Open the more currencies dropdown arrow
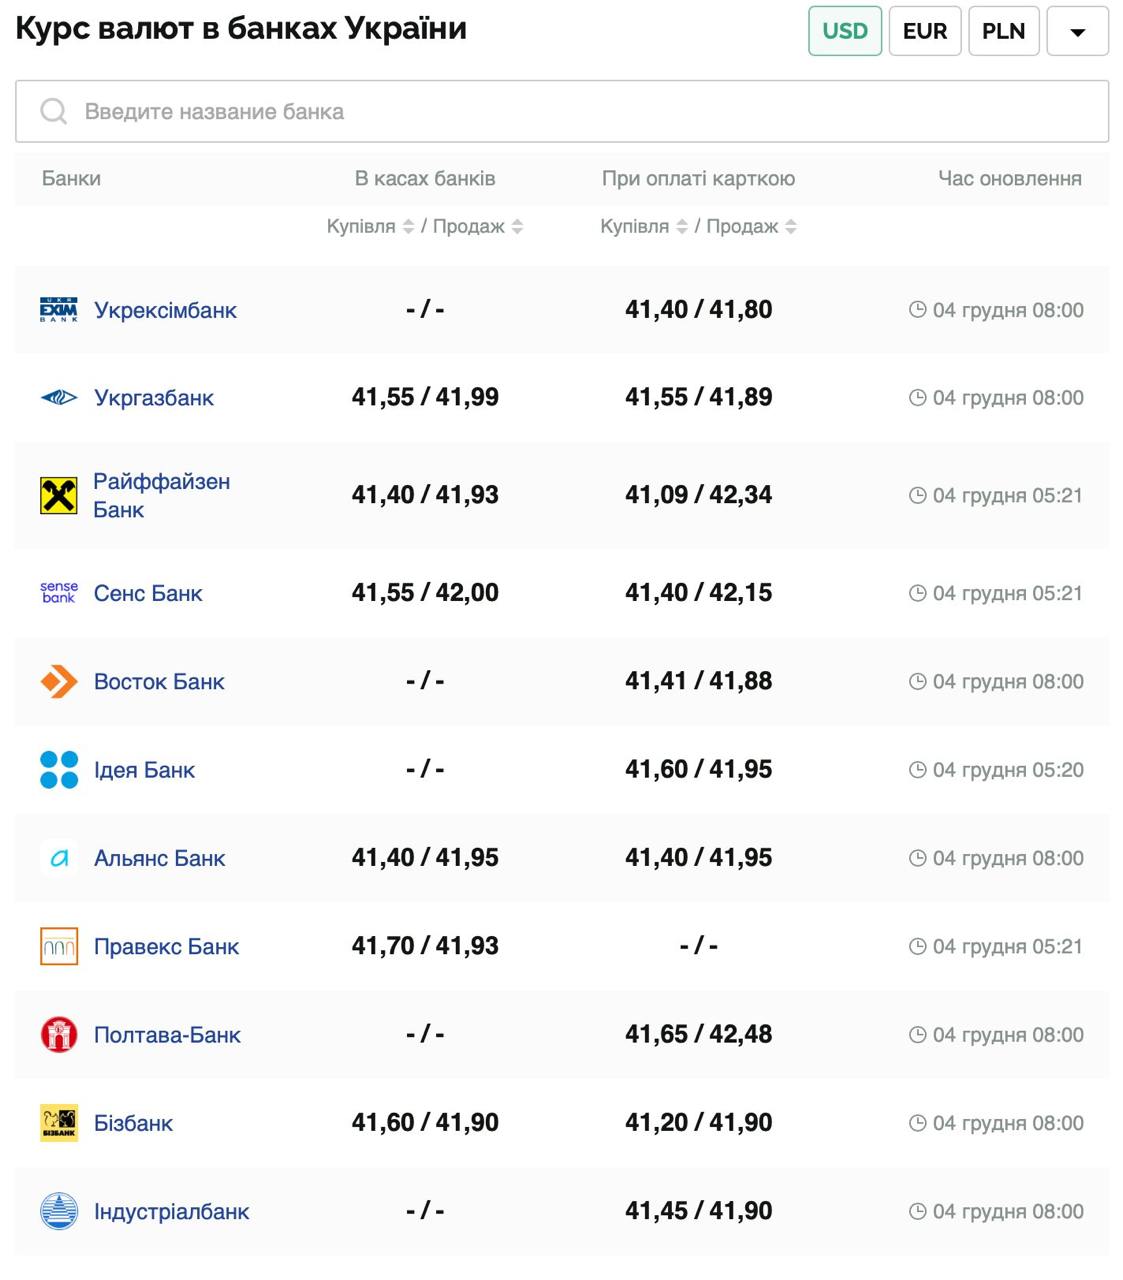The height and width of the screenshot is (1280, 1123). point(1077,31)
